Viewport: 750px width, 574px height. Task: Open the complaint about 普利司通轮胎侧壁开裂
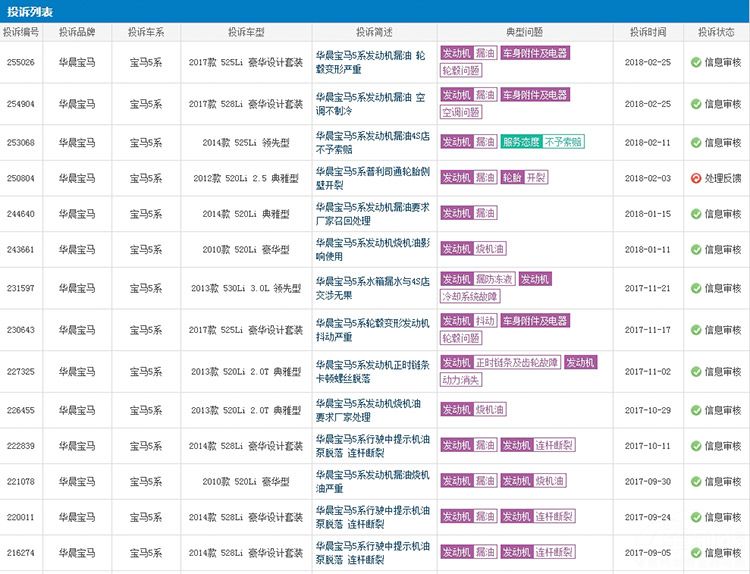(370, 178)
